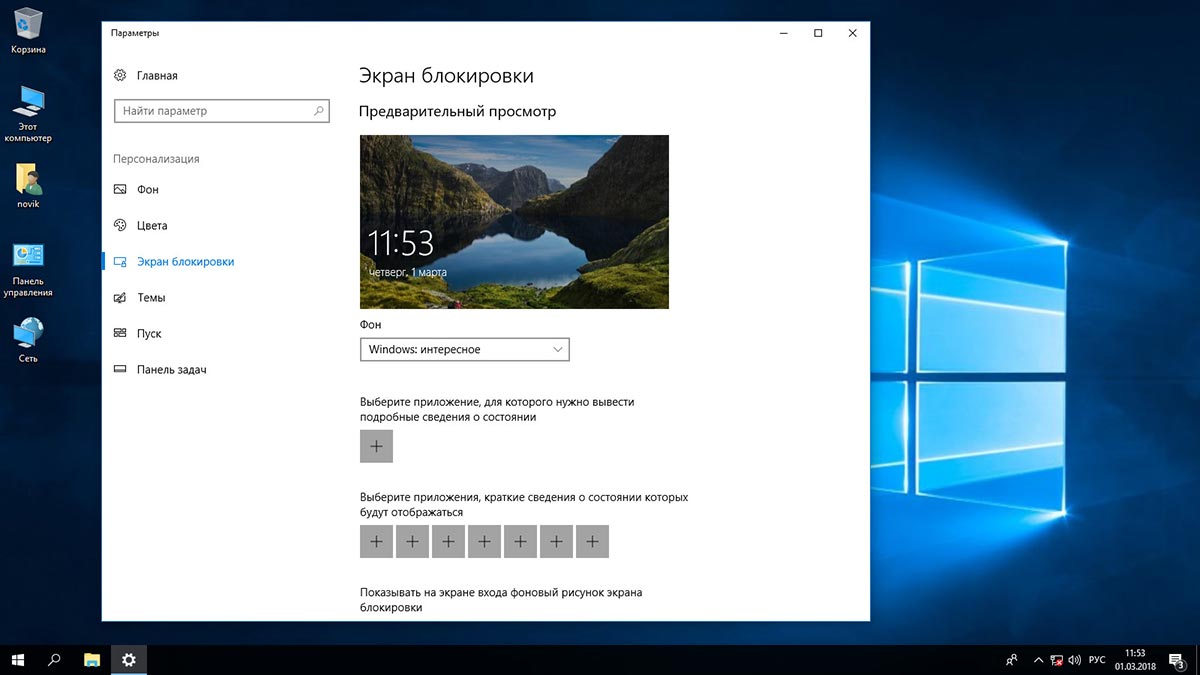The height and width of the screenshot is (675, 1200).
Task: Add an app for detailed status info
Action: [x=376, y=446]
